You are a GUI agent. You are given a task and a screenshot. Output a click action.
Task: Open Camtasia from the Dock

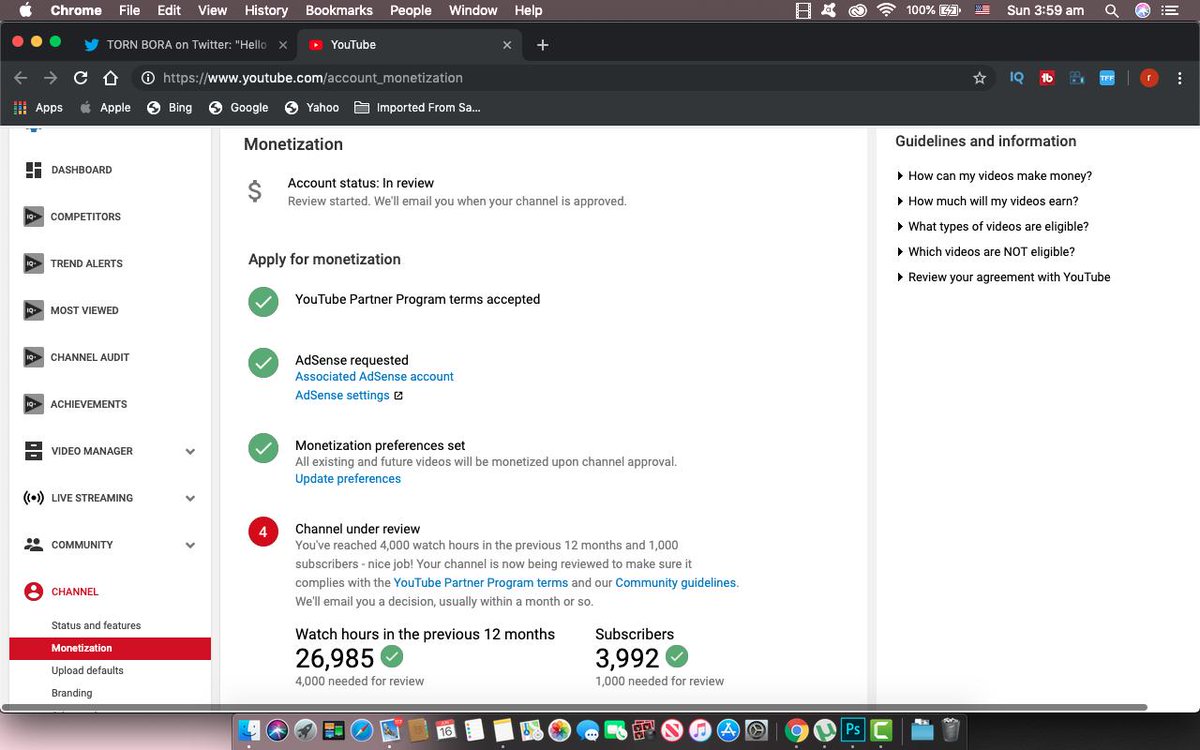[883, 730]
